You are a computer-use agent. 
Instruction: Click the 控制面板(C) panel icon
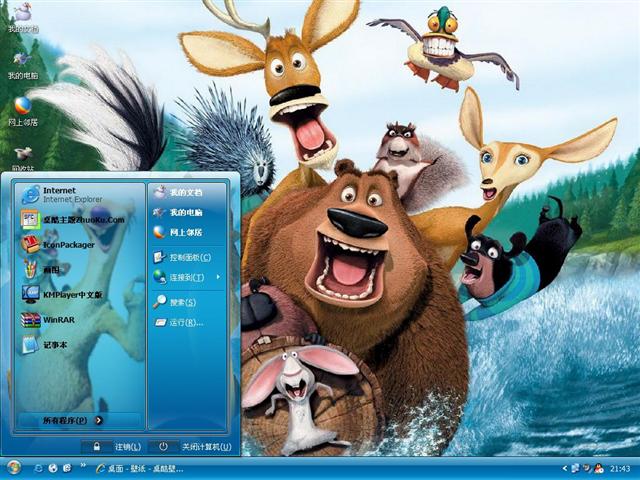[159, 257]
